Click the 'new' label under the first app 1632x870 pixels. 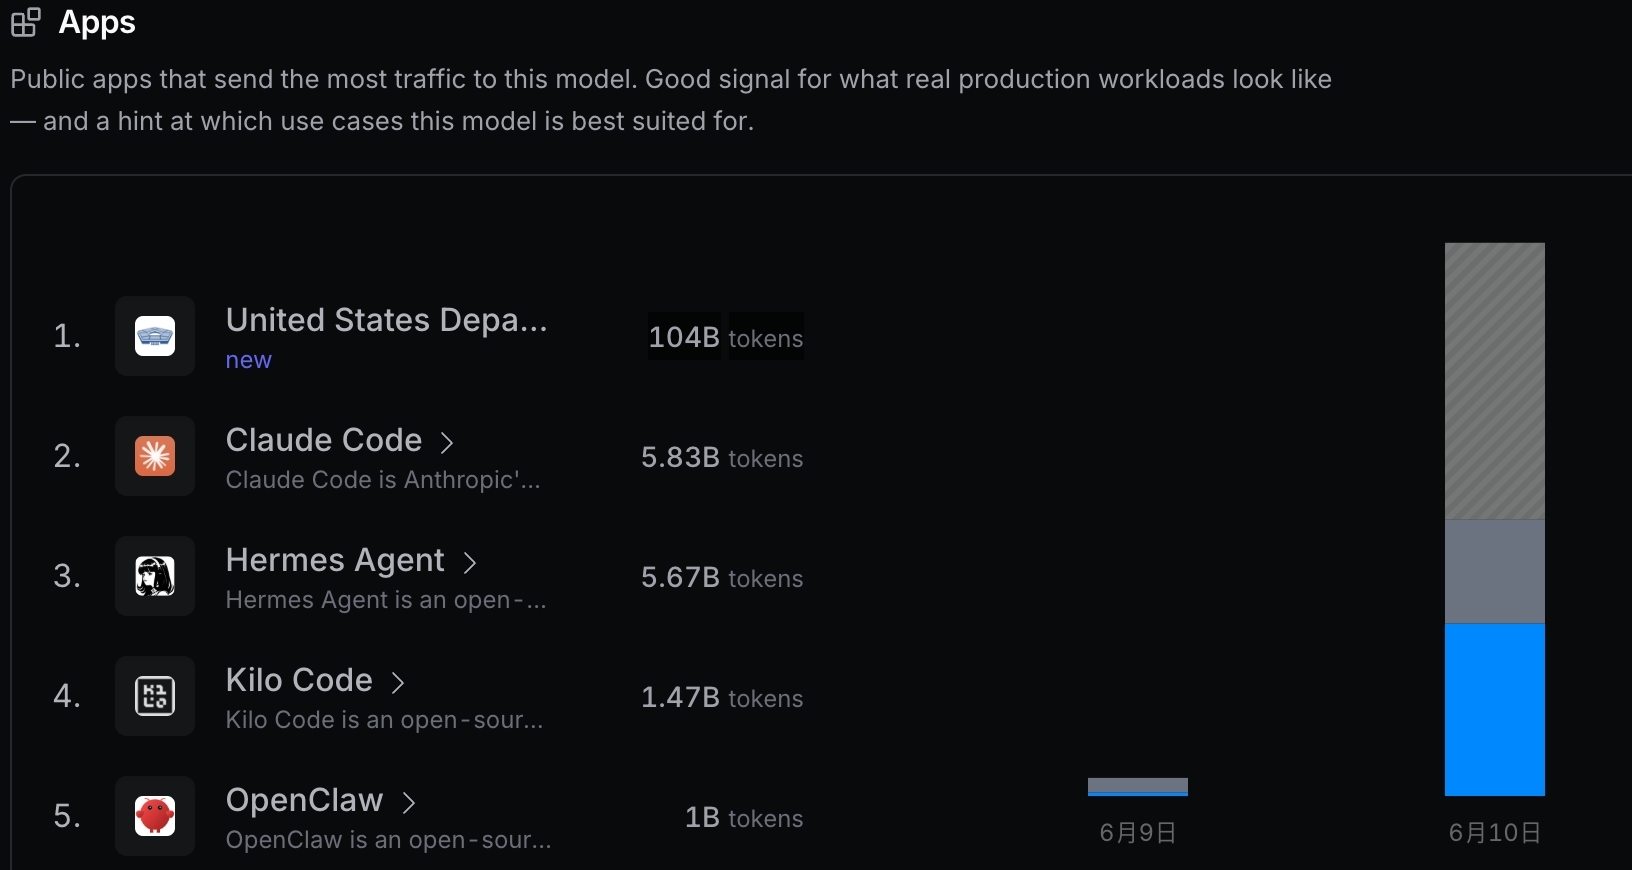(249, 360)
